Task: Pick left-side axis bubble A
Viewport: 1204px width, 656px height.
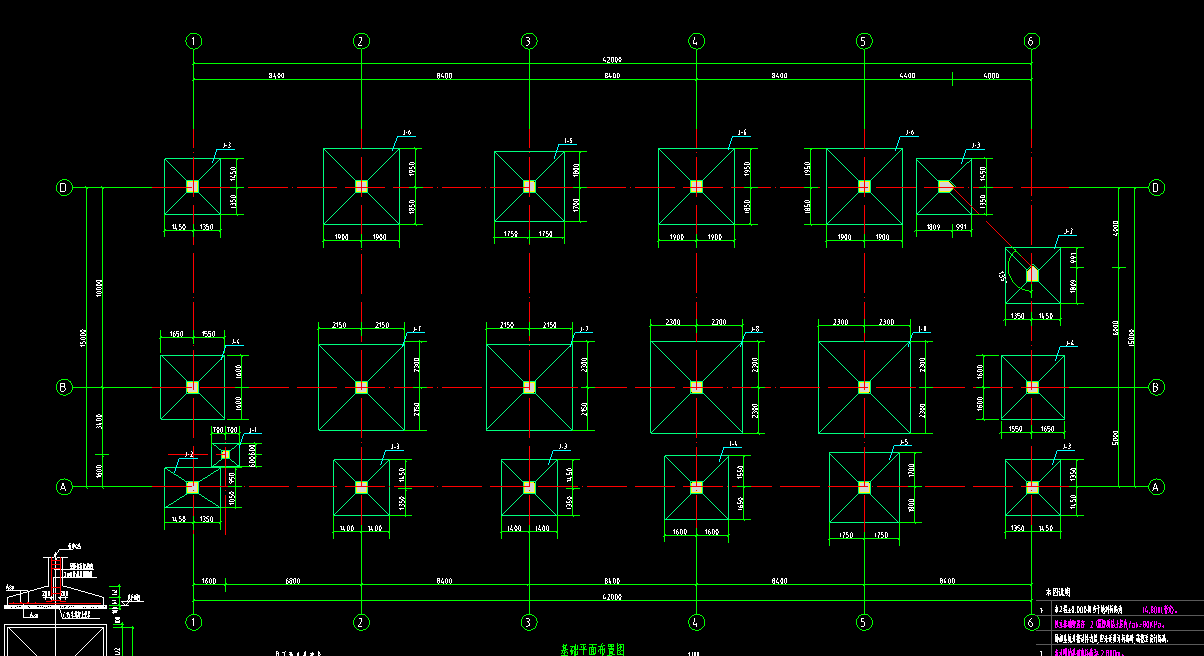Action: [64, 487]
